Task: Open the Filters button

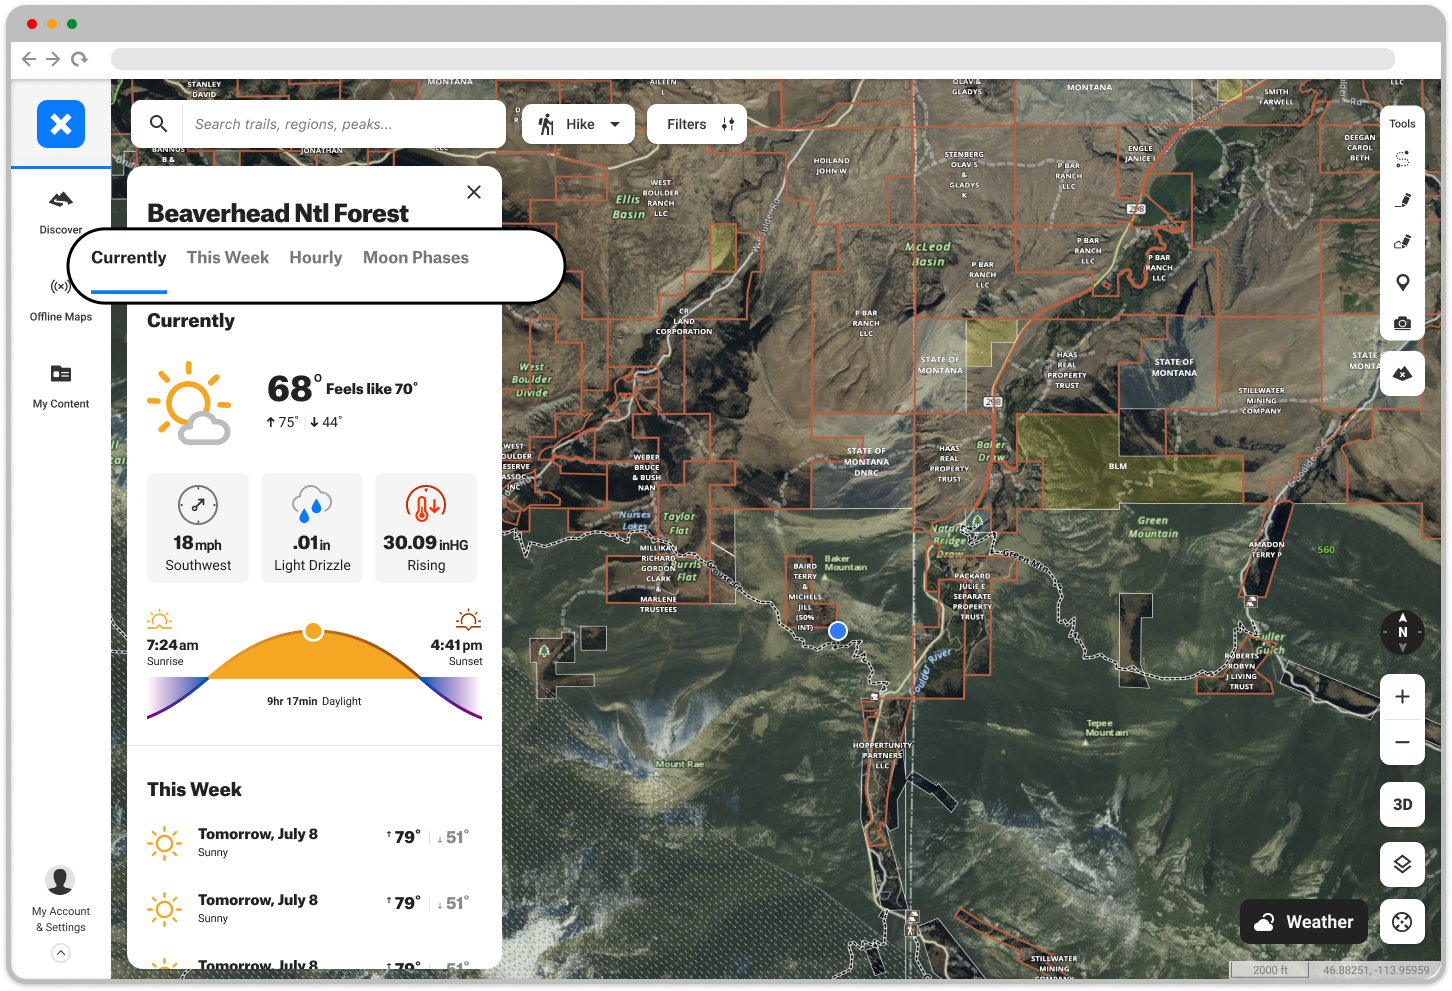Action: (x=697, y=124)
